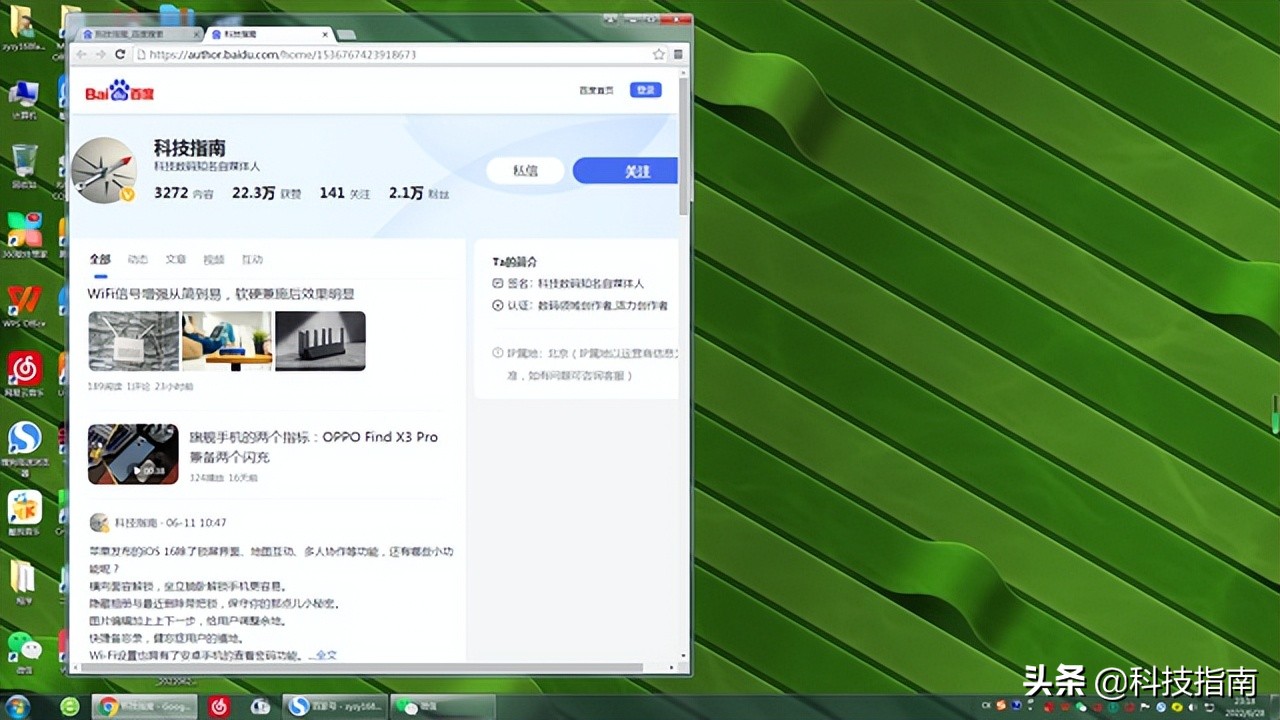1280x720 pixels.
Task: Switch to the 视频 content tab
Action: [x=215, y=259]
